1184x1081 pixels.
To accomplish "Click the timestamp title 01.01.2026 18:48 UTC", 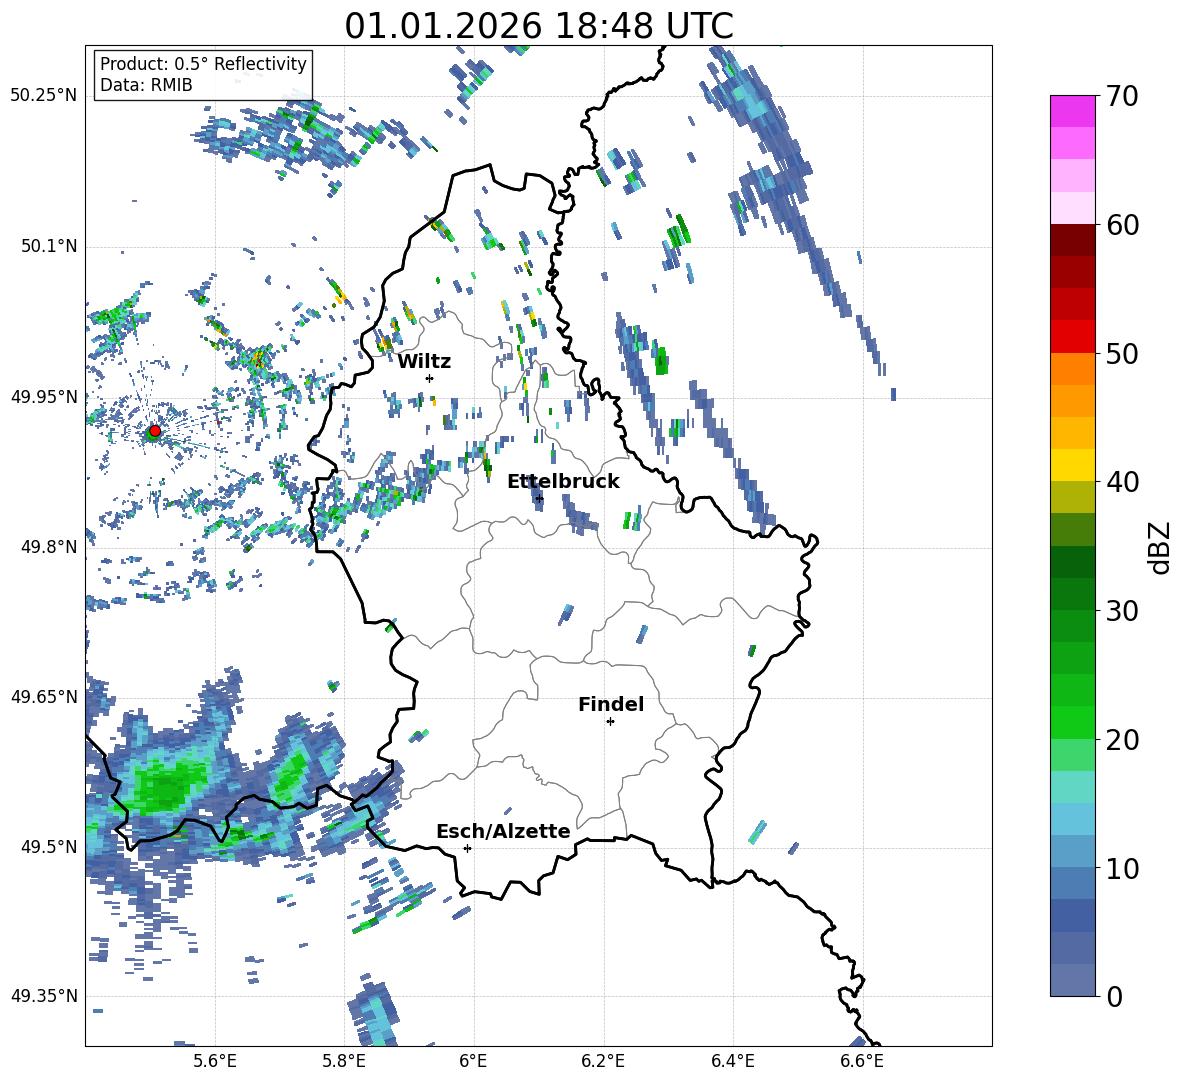I will [x=539, y=26].
